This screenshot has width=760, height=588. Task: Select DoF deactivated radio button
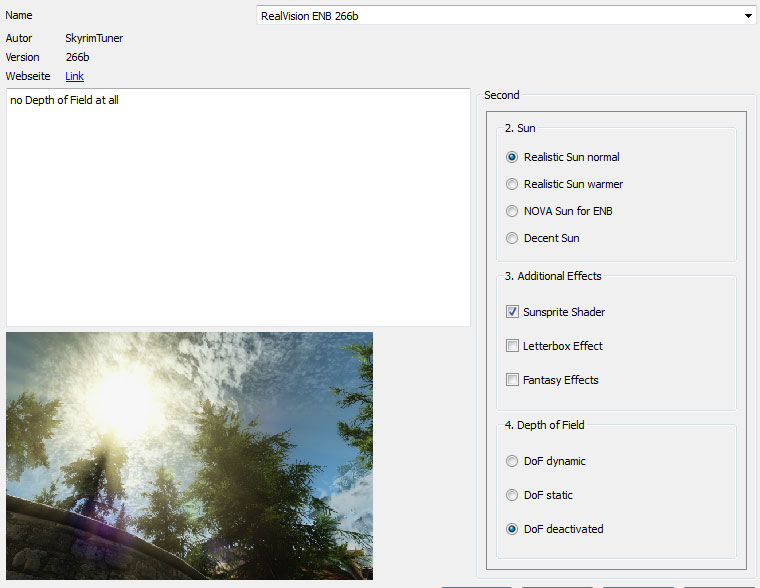tap(512, 529)
